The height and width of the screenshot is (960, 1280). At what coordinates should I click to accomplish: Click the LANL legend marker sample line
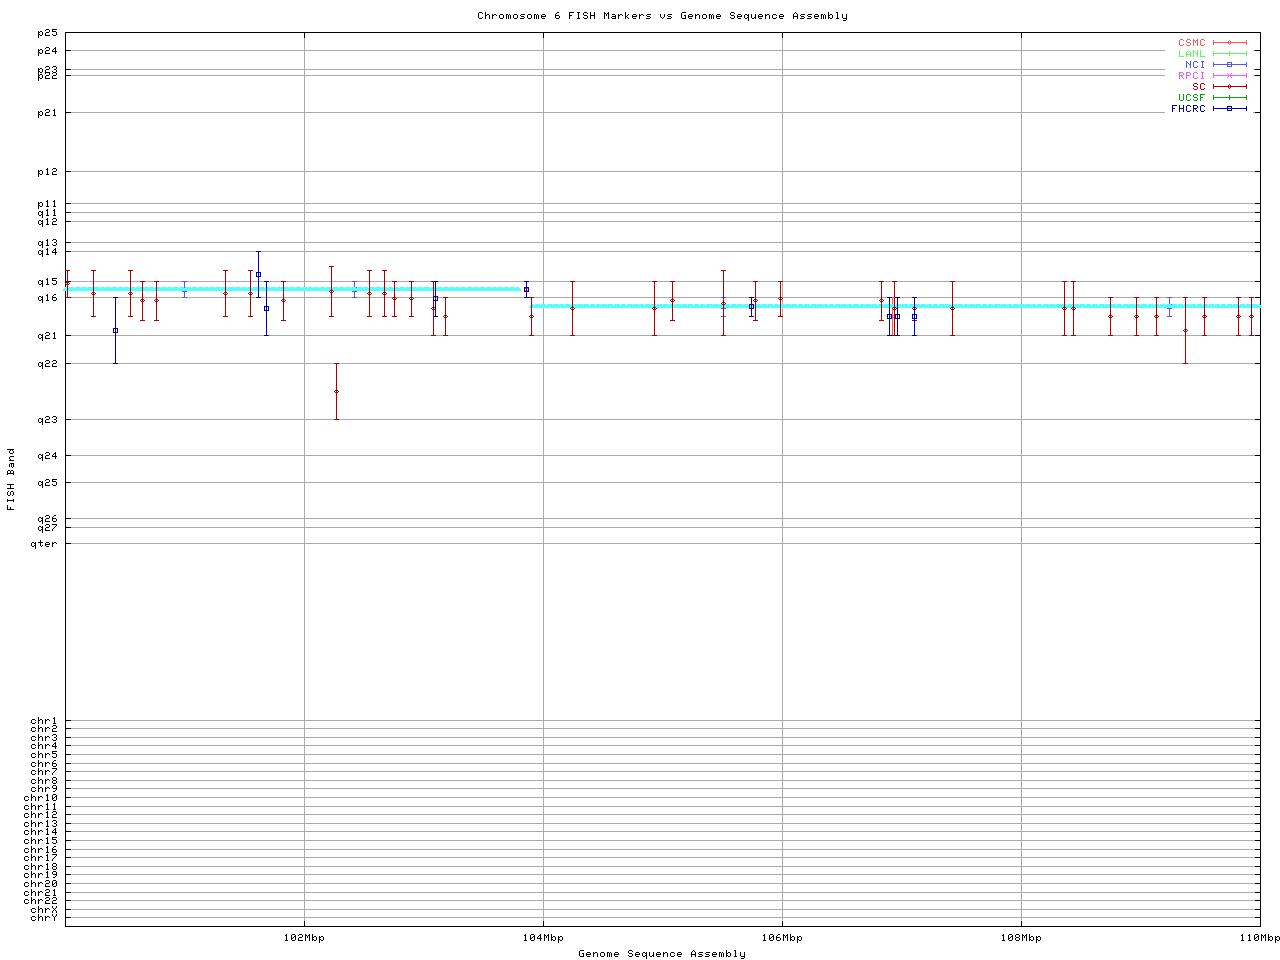tap(1230, 54)
